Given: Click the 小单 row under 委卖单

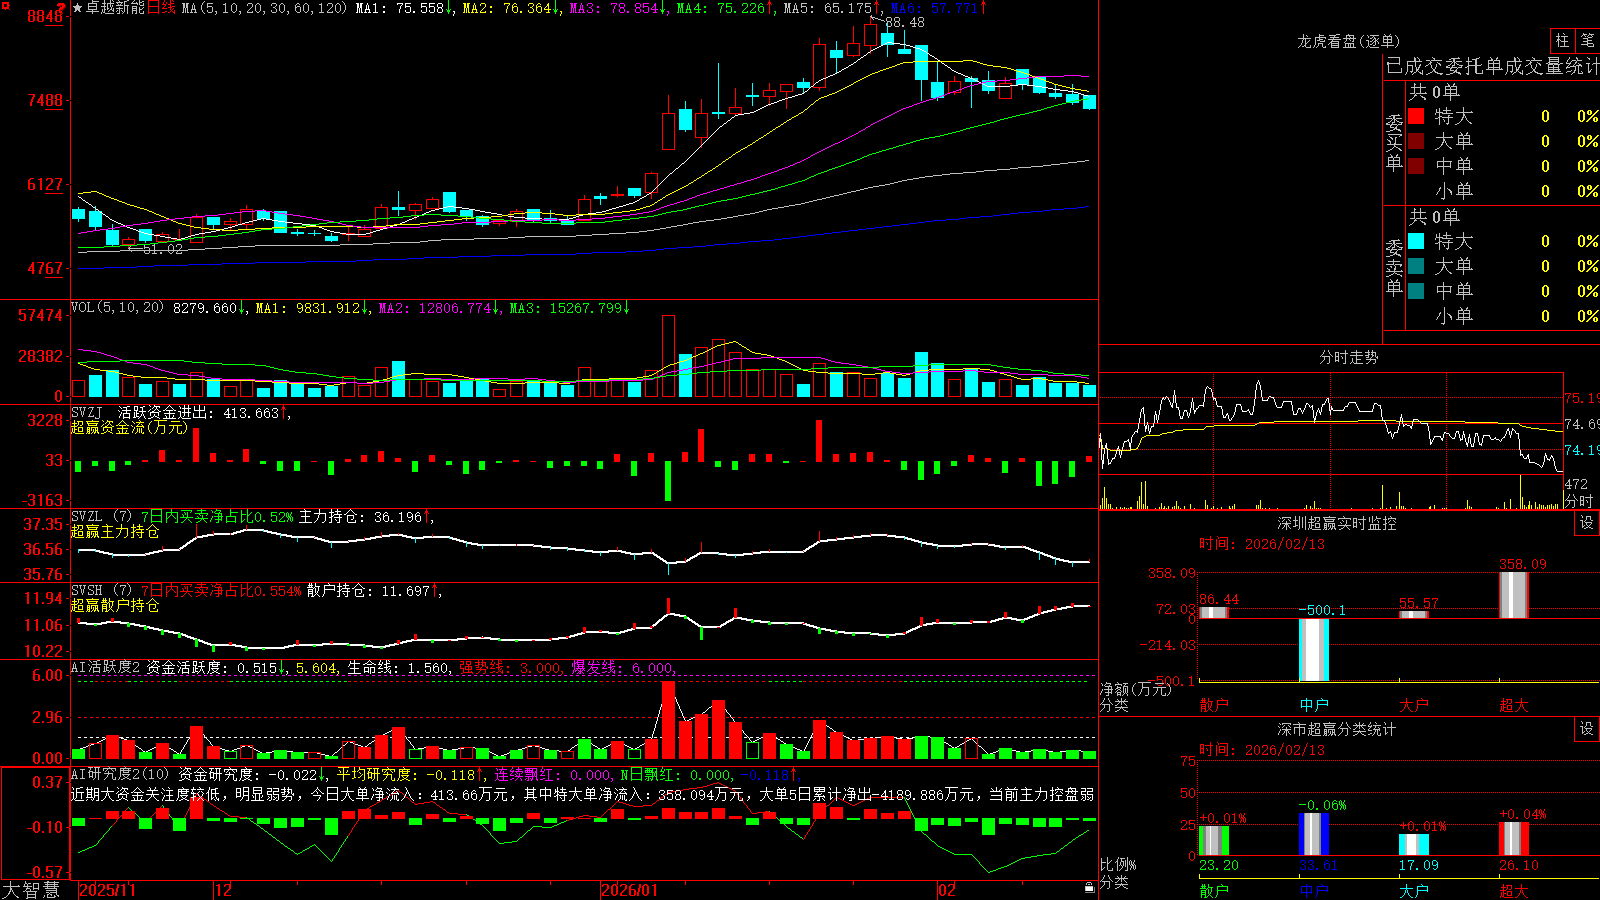Looking at the screenshot, I should (1503, 316).
